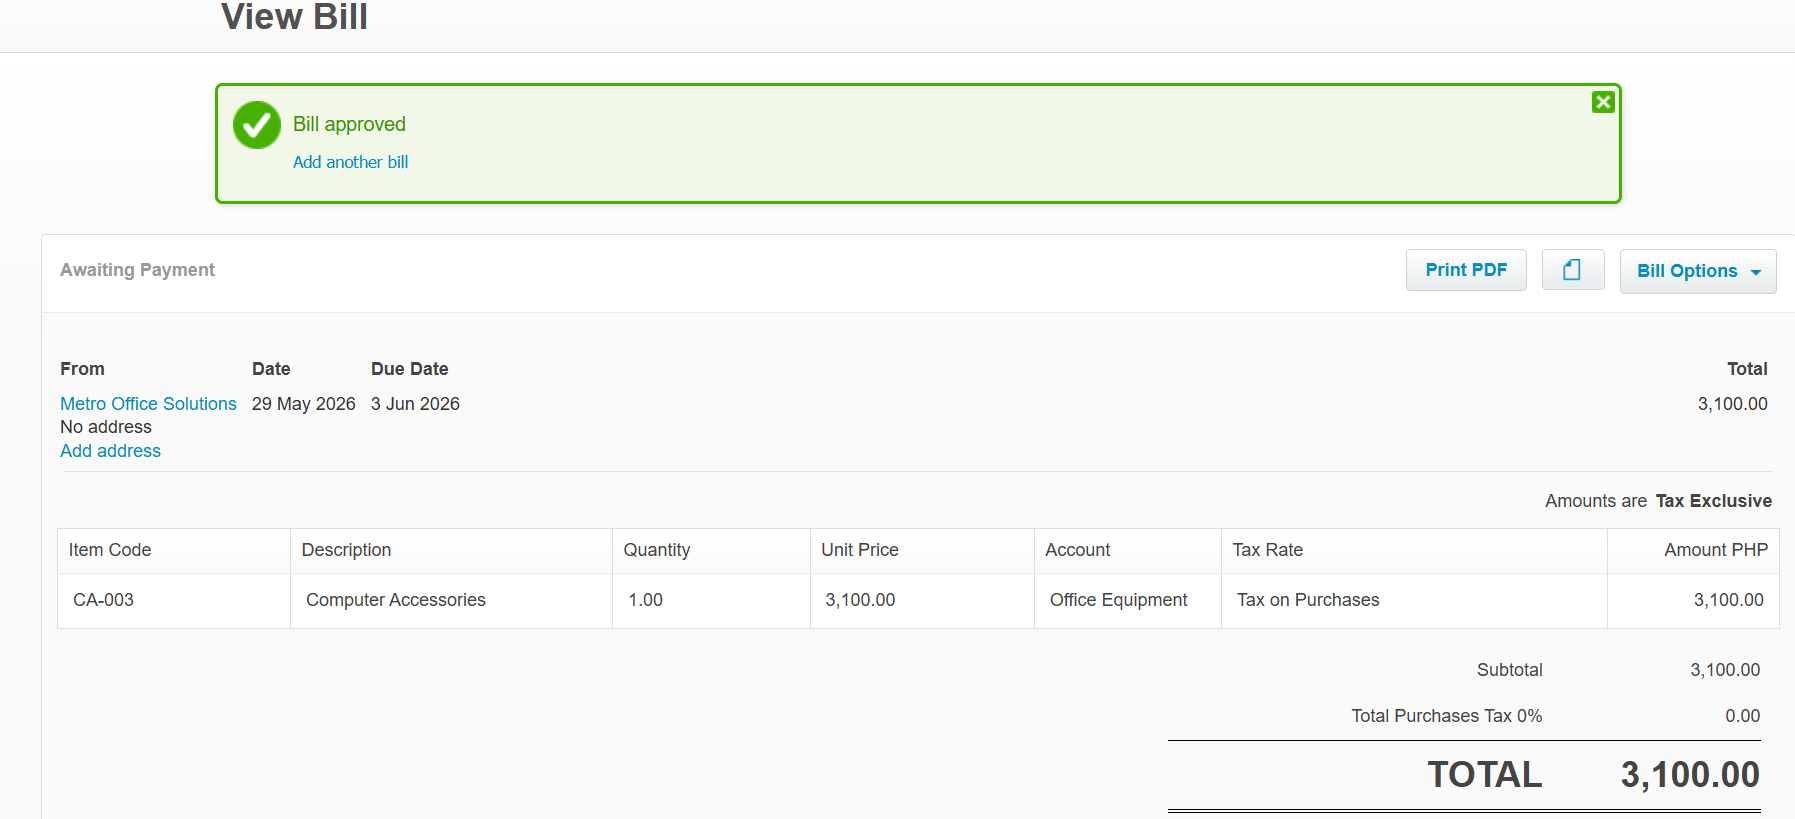Click the quantity value 1.00
Screen dimensions: 1795x819
[x=645, y=600]
